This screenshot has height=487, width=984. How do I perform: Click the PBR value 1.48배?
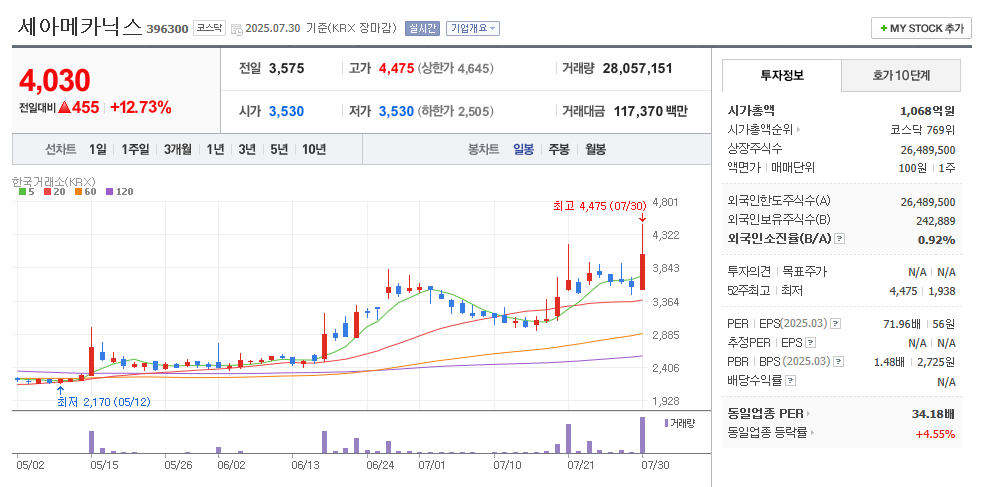[x=889, y=361]
